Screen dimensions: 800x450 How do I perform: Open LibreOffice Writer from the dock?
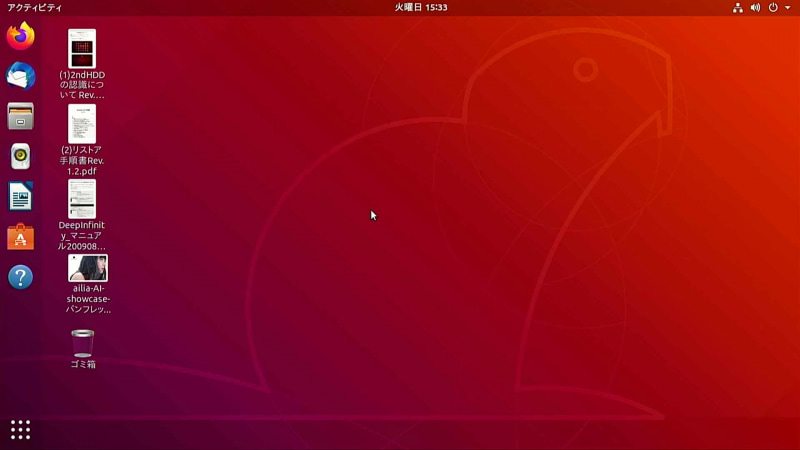[x=20, y=196]
